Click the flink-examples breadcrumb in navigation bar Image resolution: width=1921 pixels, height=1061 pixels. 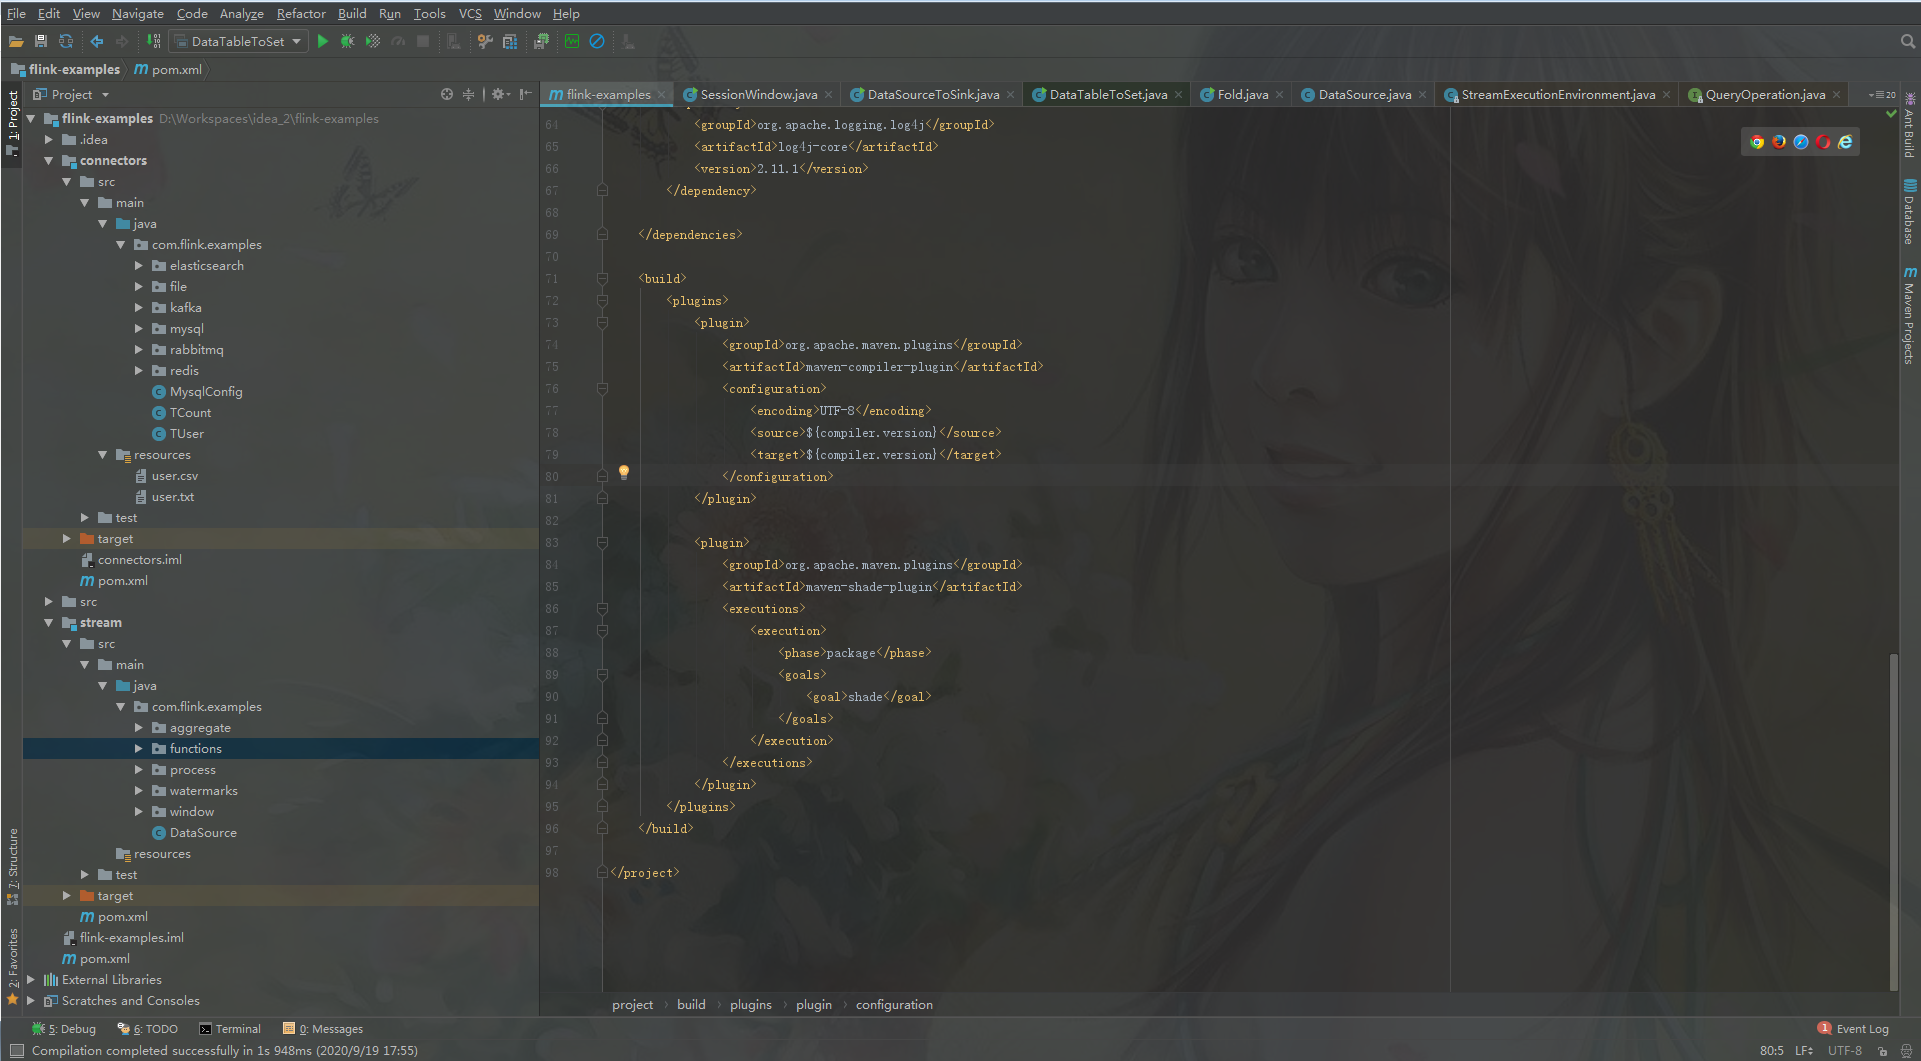[65, 69]
